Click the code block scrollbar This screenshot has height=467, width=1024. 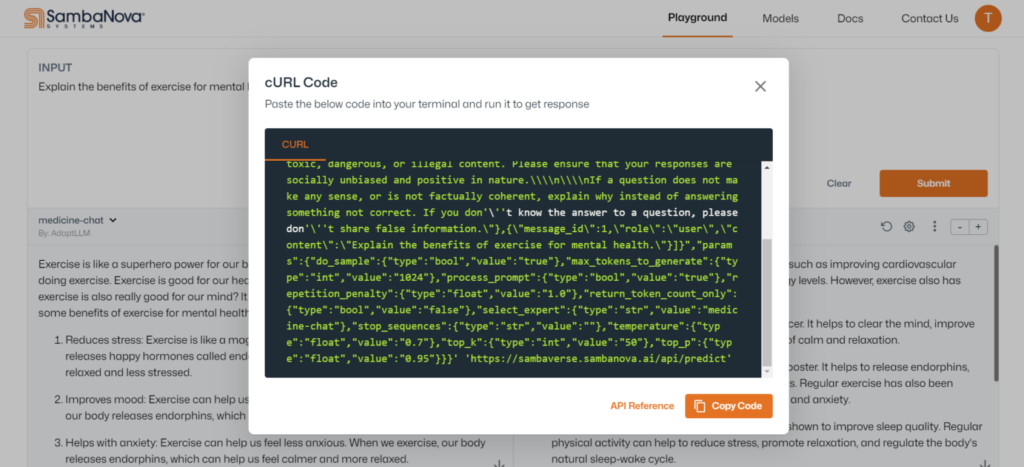pos(767,300)
